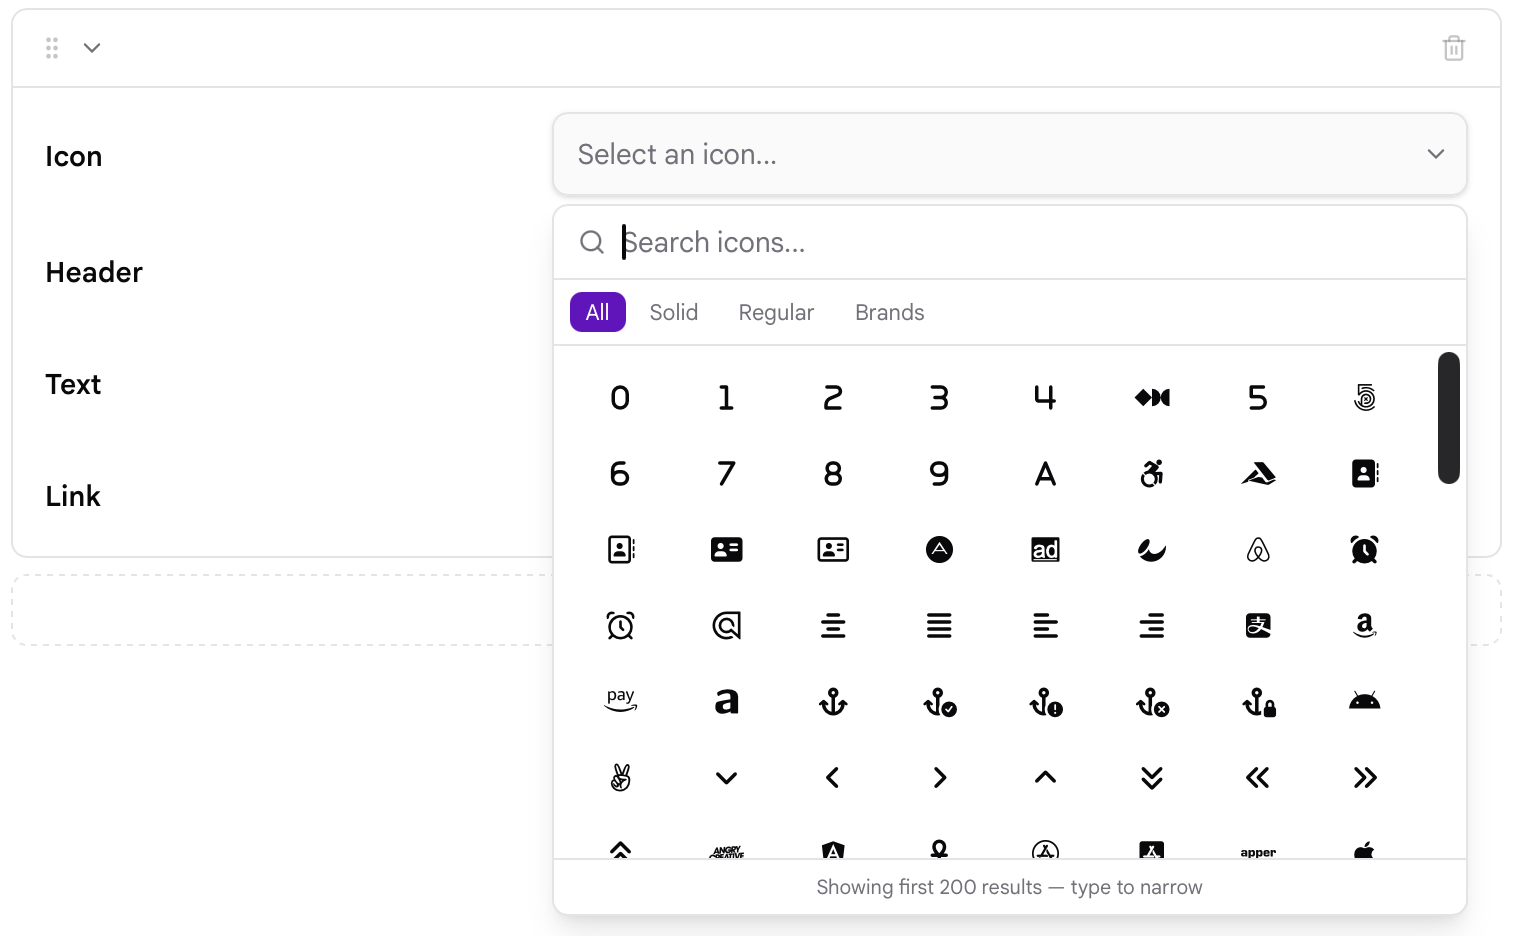Select the digit 3 icon
This screenshot has height=936, width=1514.
click(939, 398)
